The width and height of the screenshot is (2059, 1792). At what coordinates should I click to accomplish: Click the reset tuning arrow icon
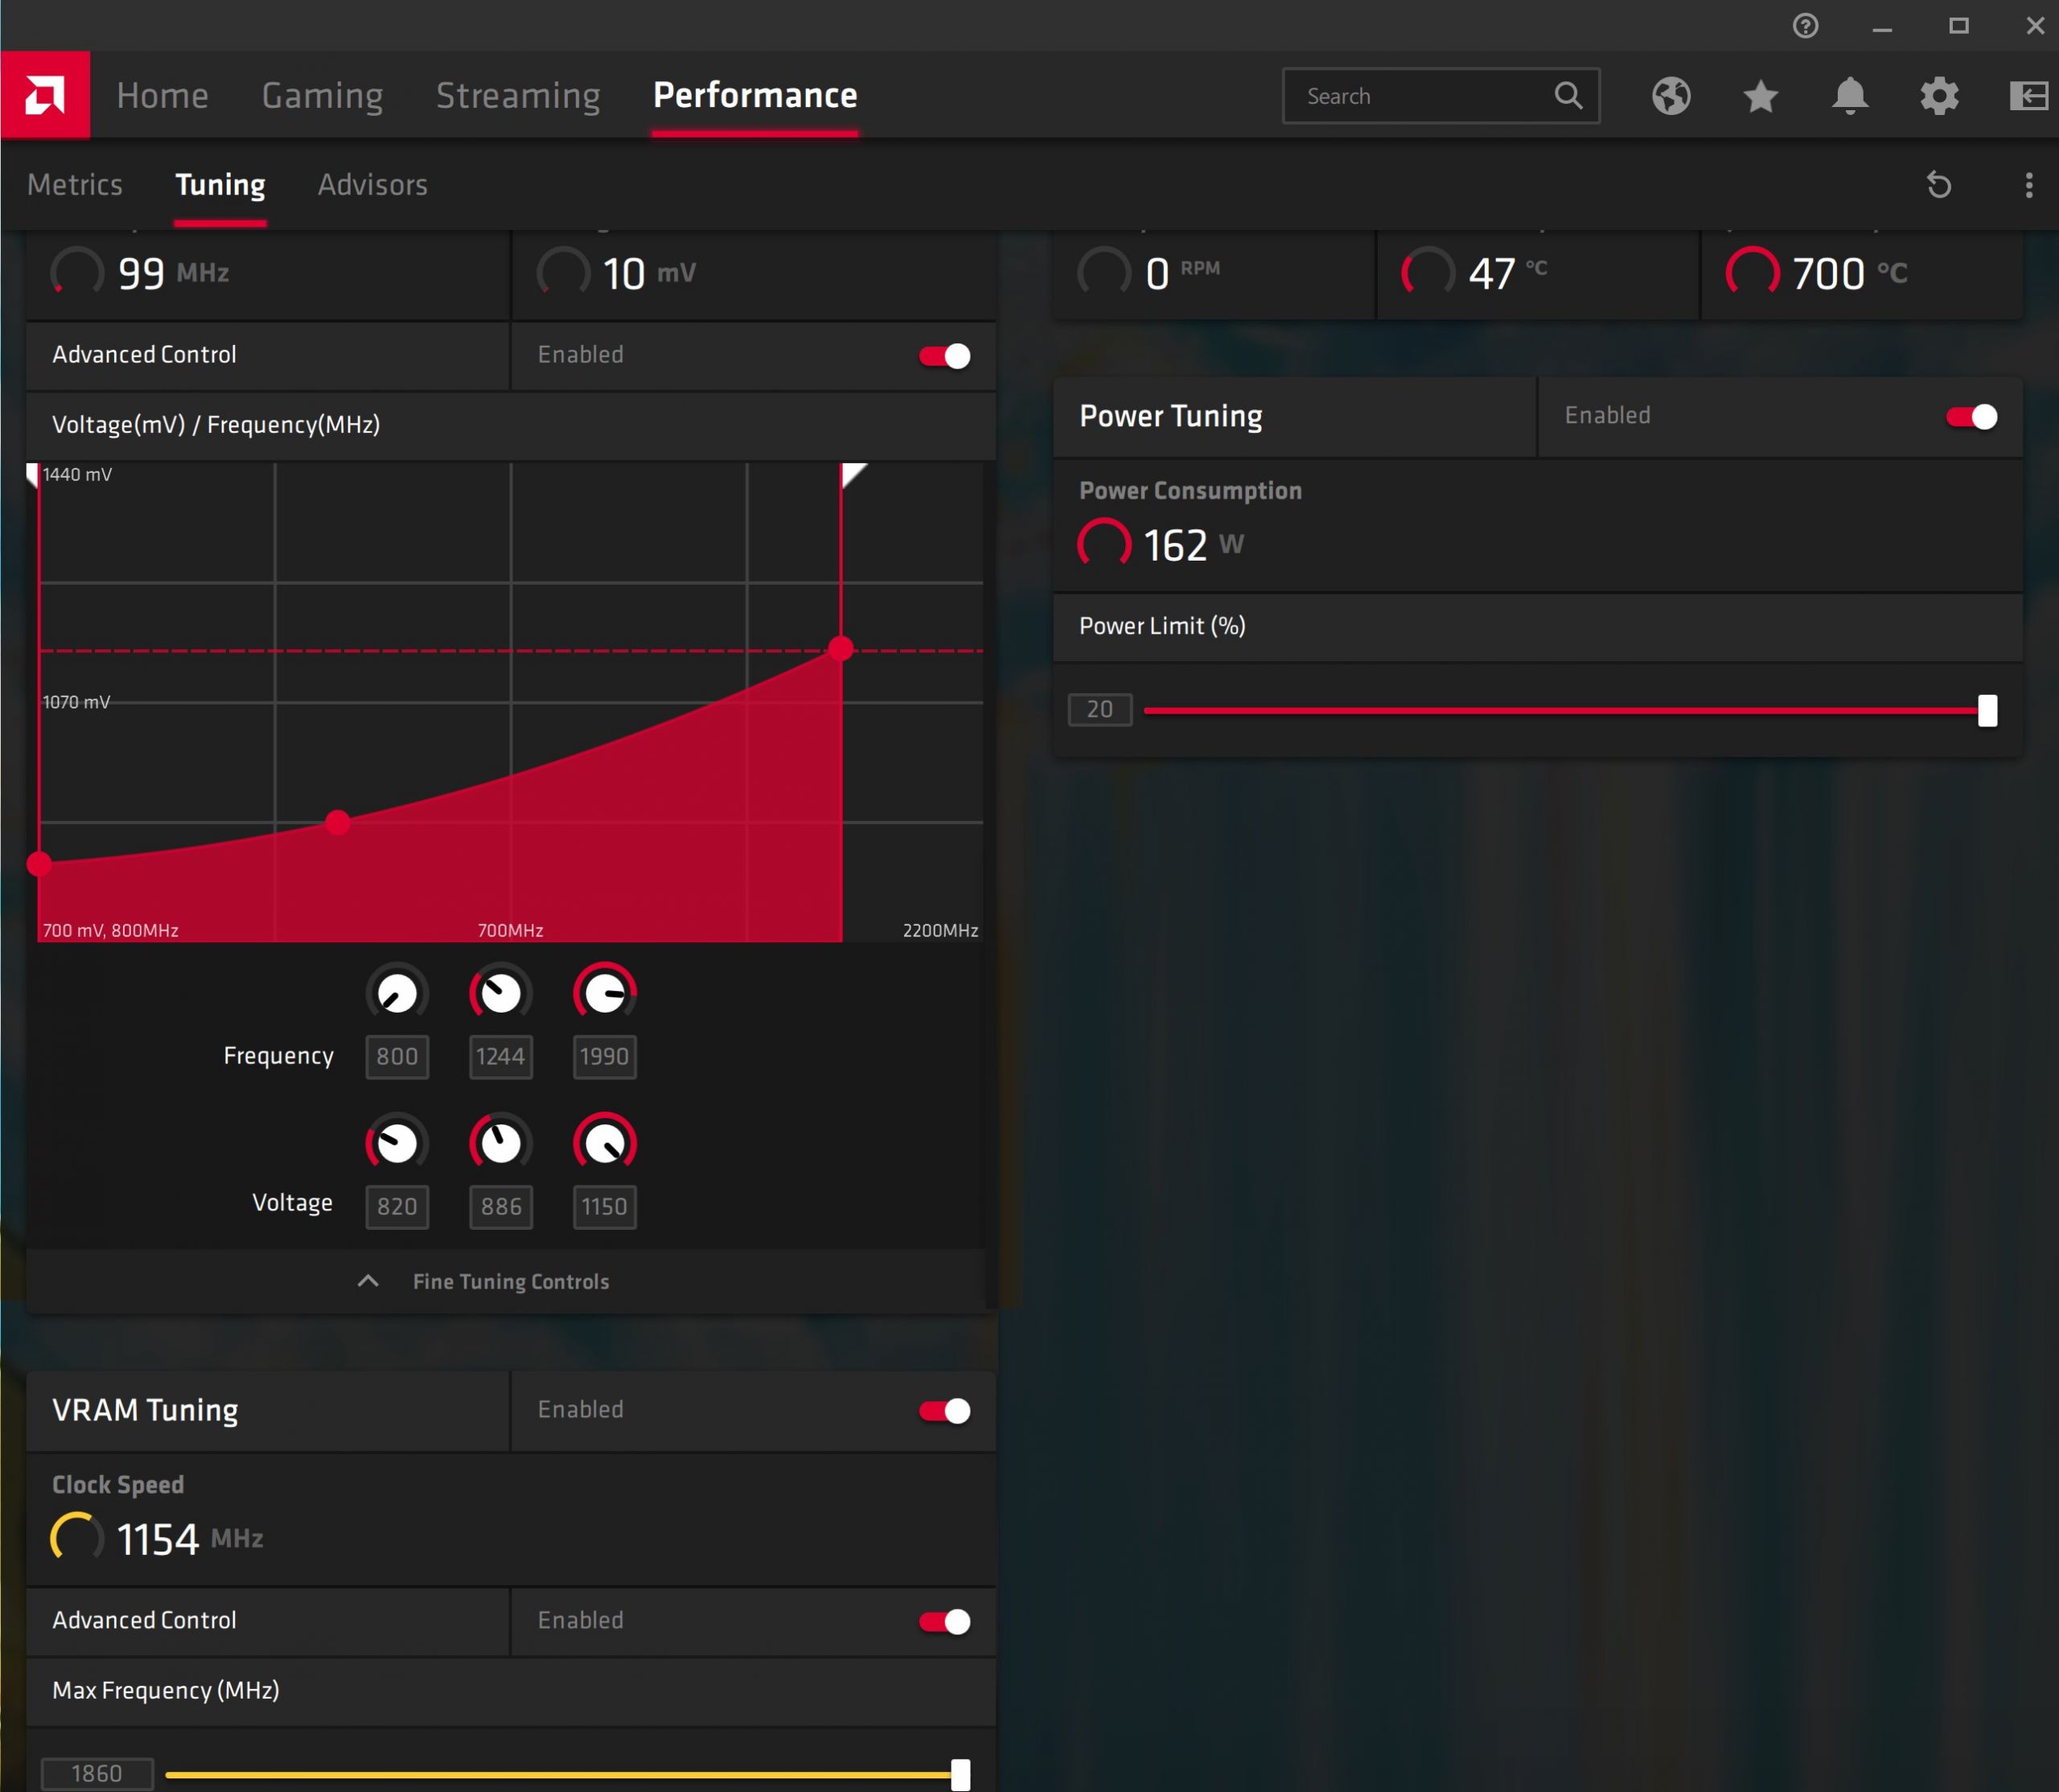click(x=1939, y=185)
